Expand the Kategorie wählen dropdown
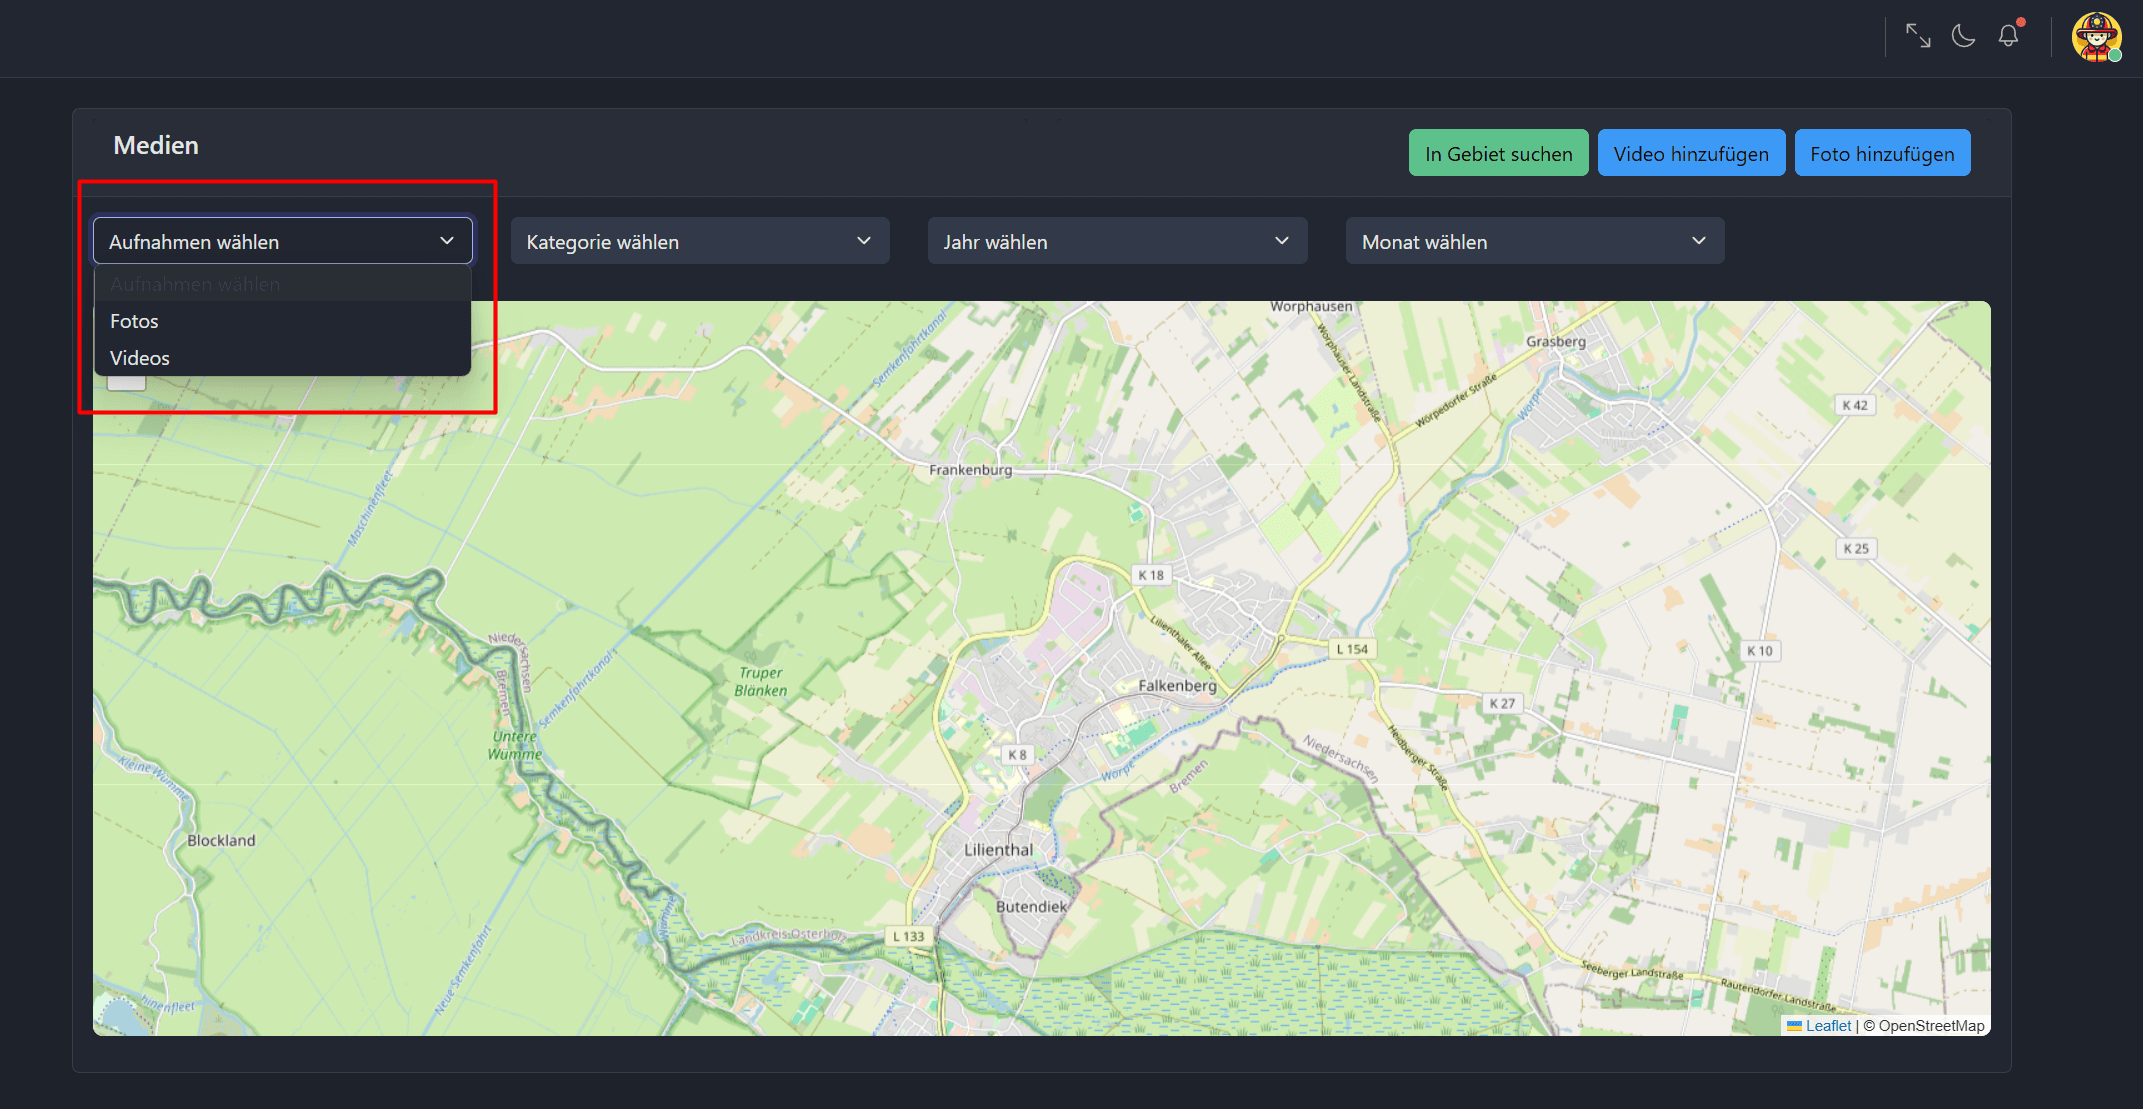 tap(699, 241)
